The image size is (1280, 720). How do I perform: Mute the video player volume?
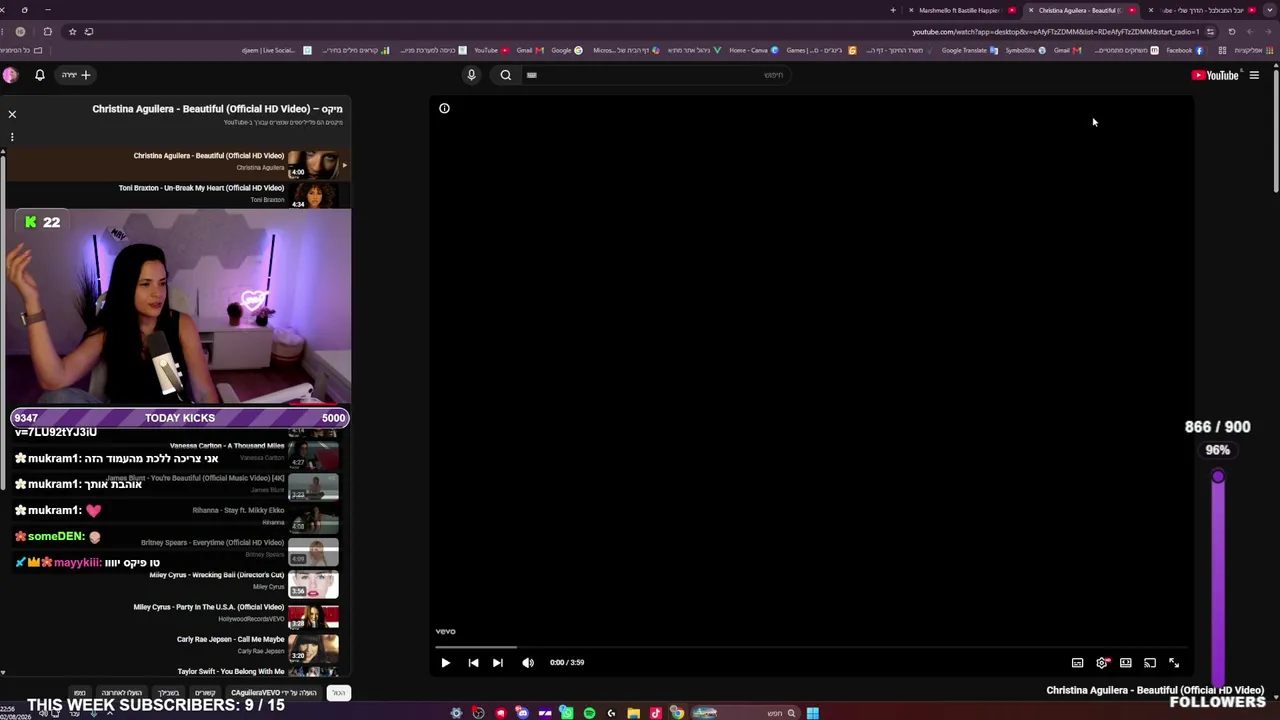pyautogui.click(x=528, y=662)
